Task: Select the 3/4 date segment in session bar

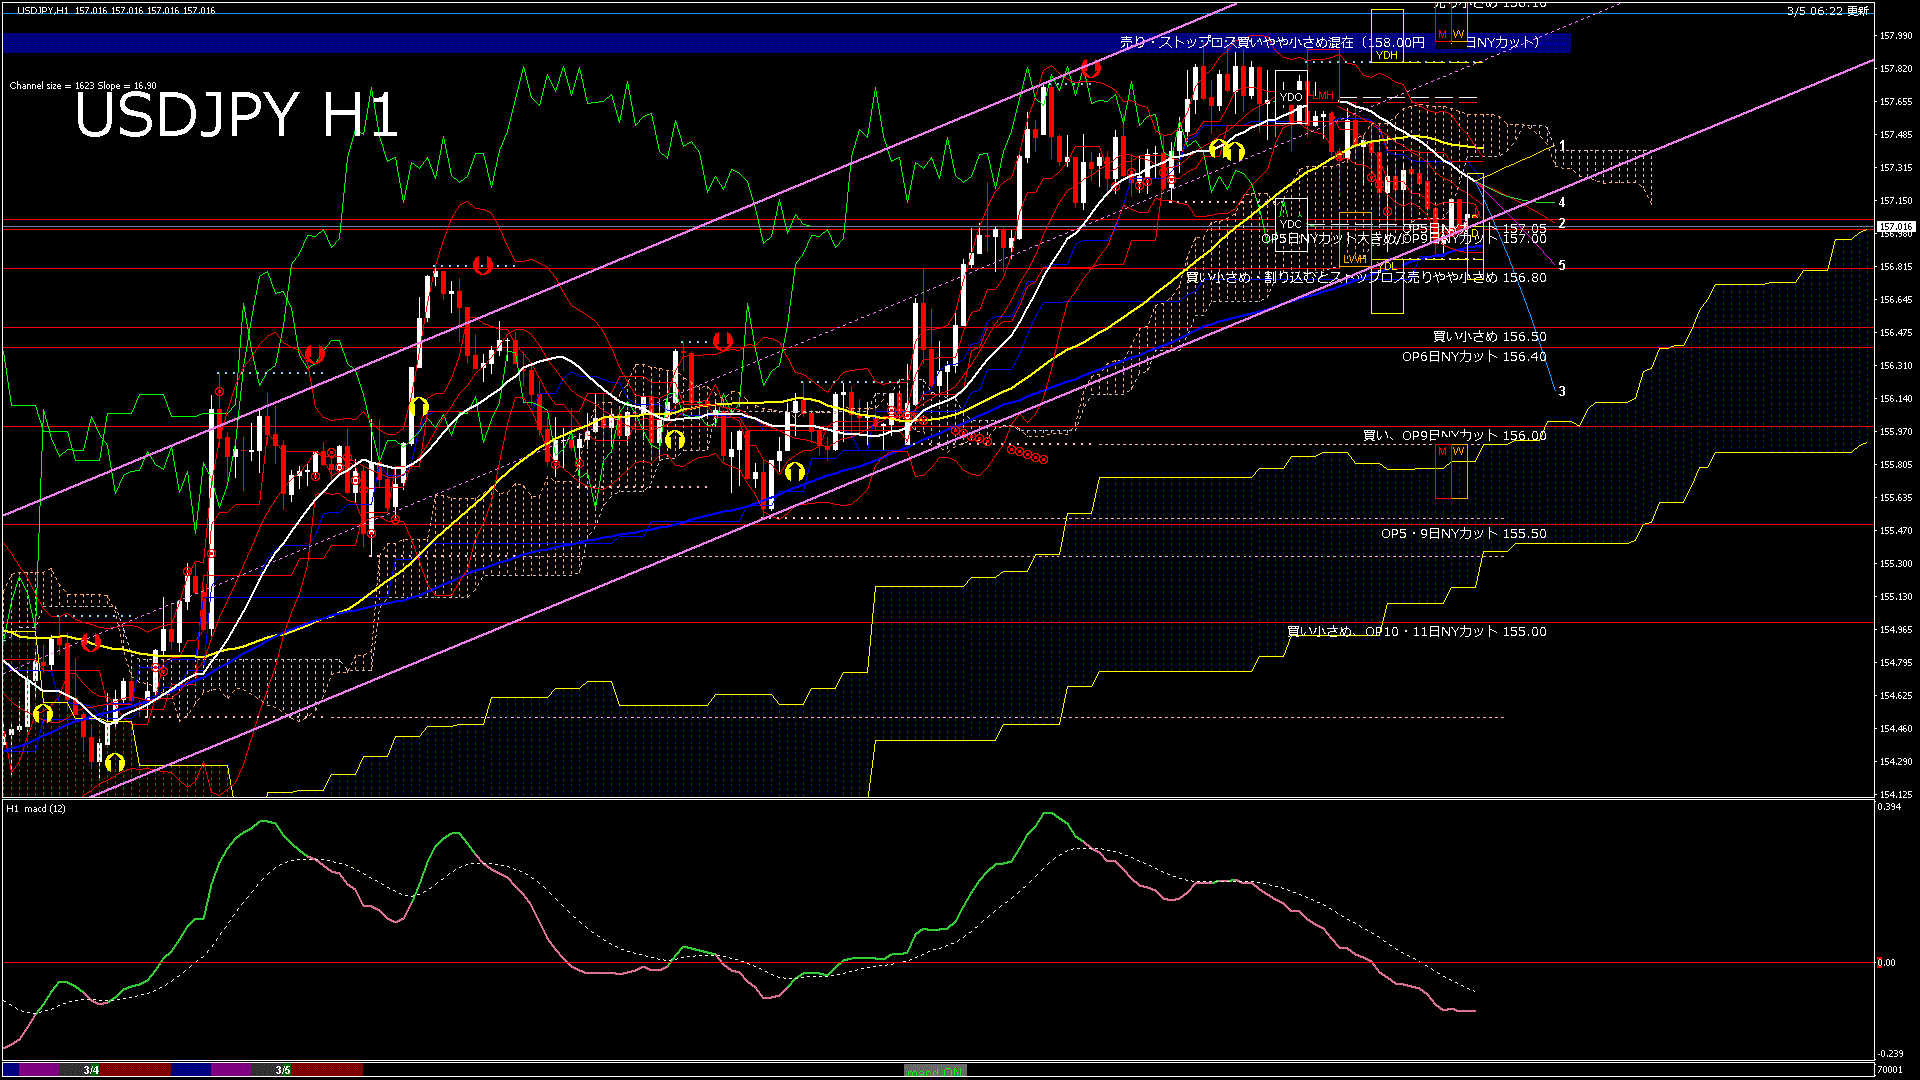Action: pos(91,1070)
